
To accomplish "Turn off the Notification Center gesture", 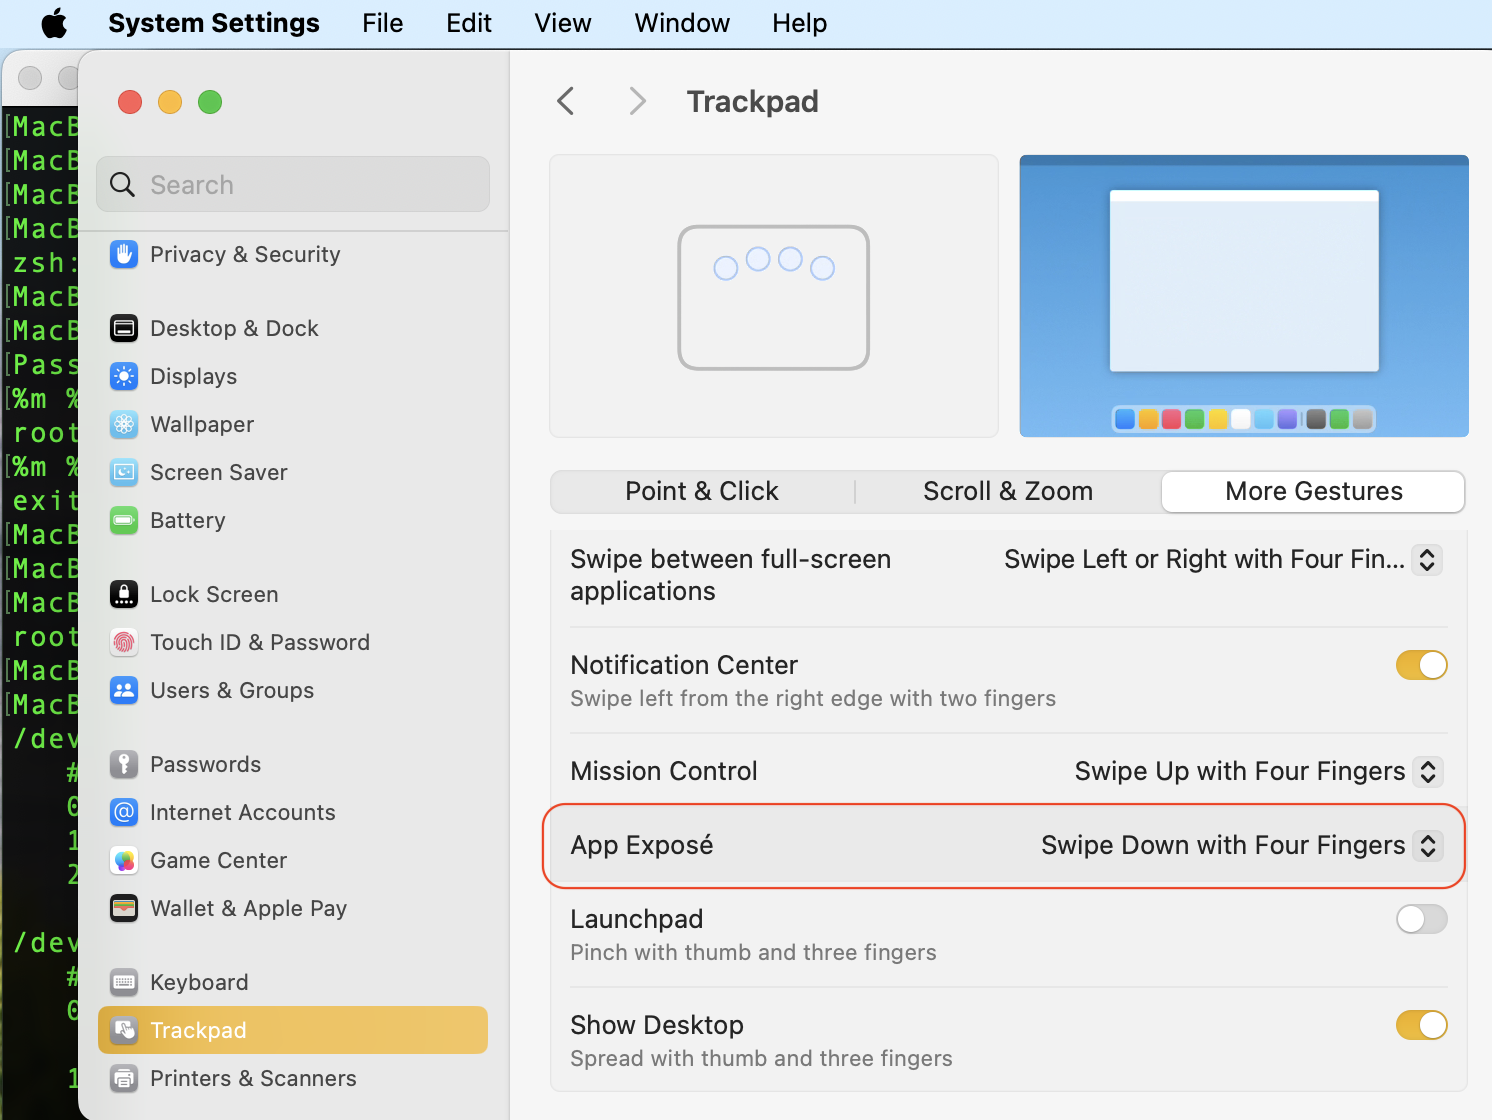I will pyautogui.click(x=1421, y=665).
